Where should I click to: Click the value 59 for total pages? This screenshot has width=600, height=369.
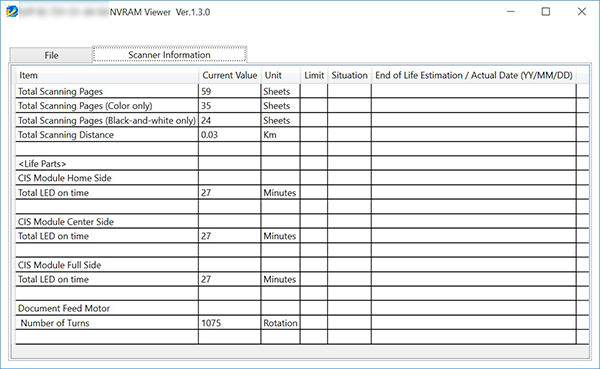point(206,91)
